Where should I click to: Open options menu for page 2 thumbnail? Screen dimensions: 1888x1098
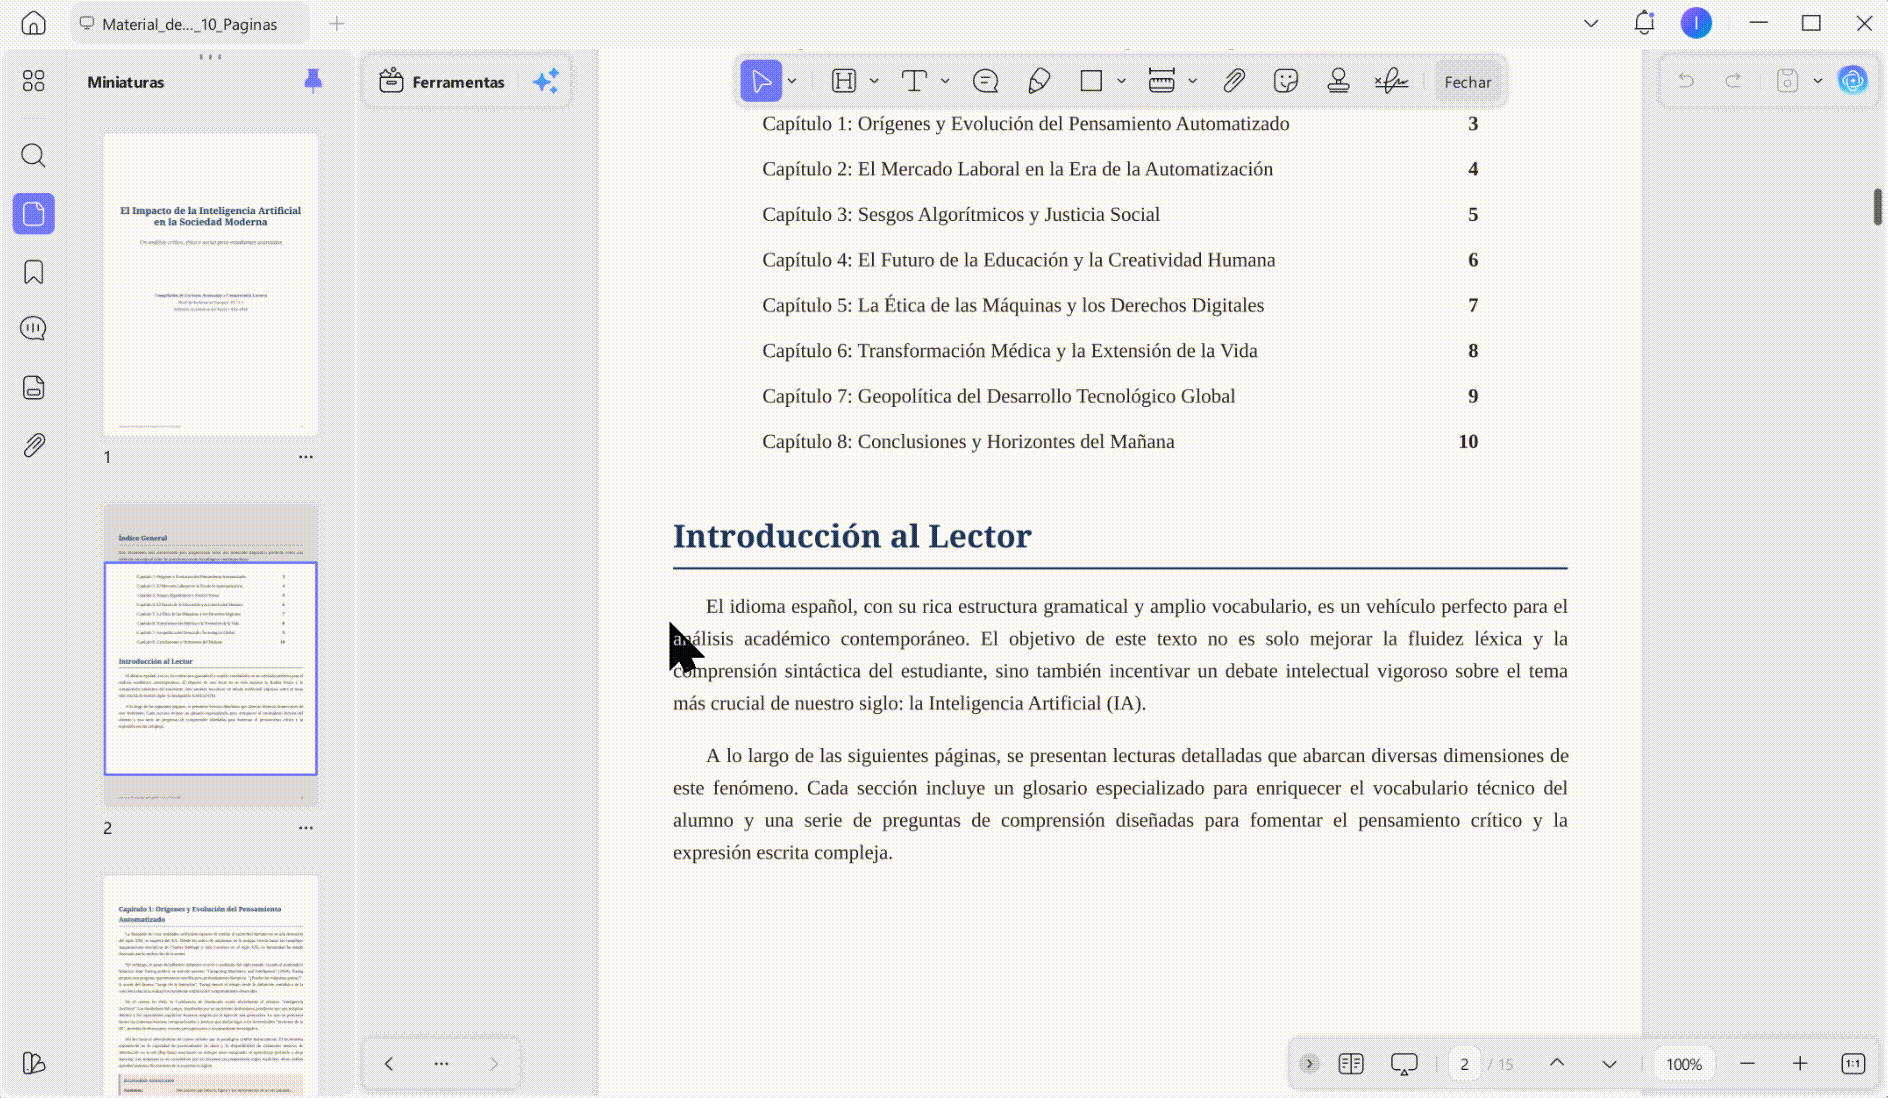pyautogui.click(x=306, y=828)
